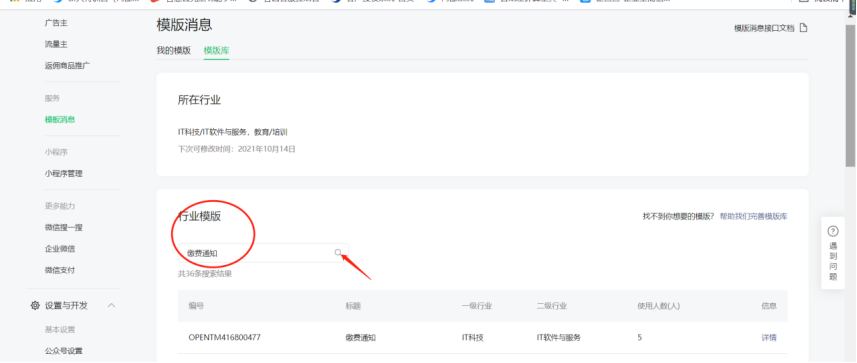The width and height of the screenshot is (857, 363).
Task: Open 微信支付 in sidebar
Action: [x=60, y=270]
